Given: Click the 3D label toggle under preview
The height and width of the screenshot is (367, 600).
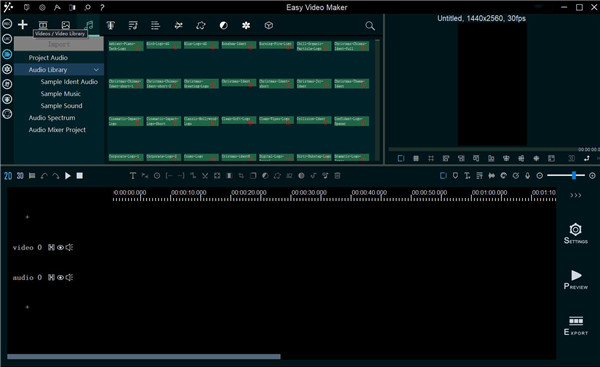Looking at the screenshot, I should pos(571,158).
